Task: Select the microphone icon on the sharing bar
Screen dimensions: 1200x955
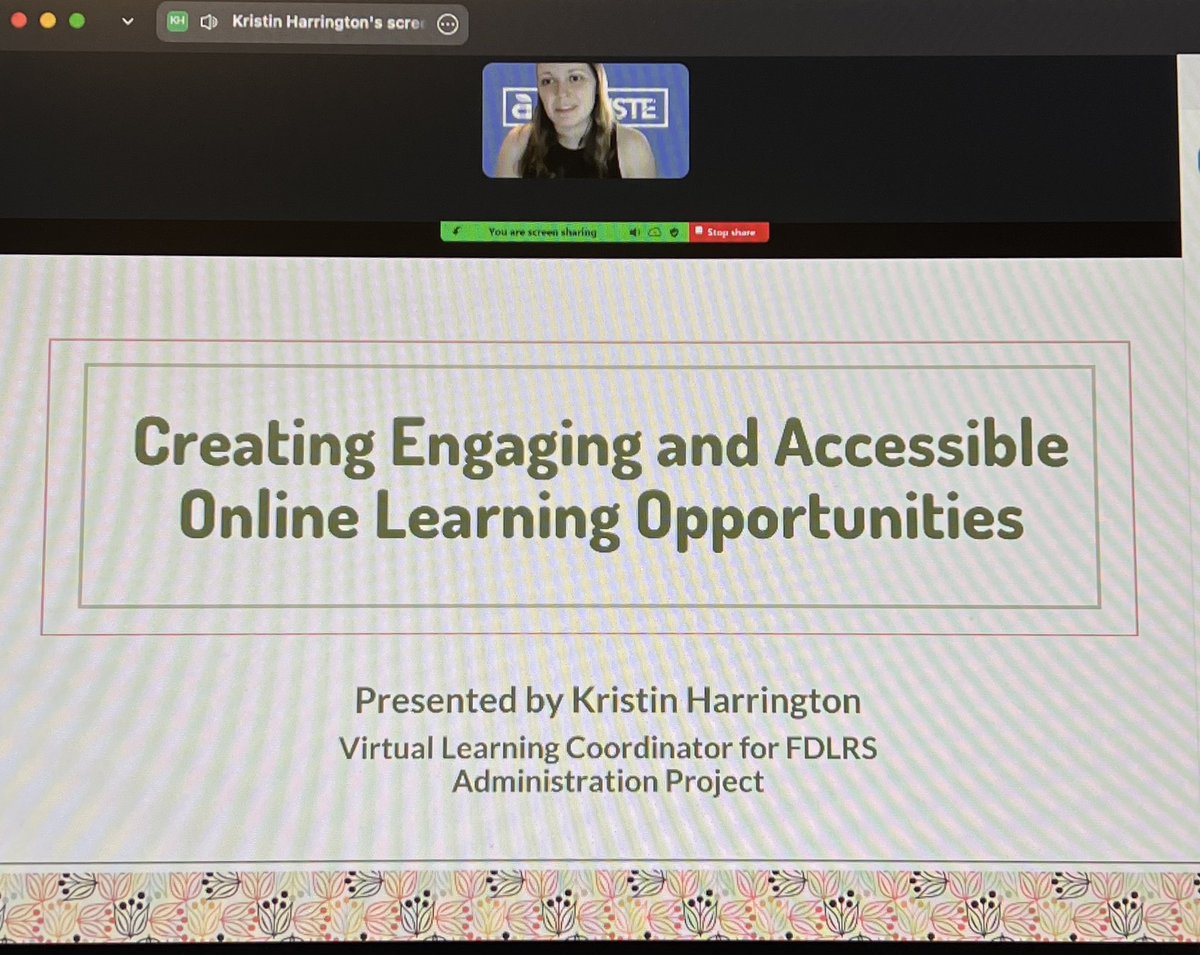Action: pos(456,232)
